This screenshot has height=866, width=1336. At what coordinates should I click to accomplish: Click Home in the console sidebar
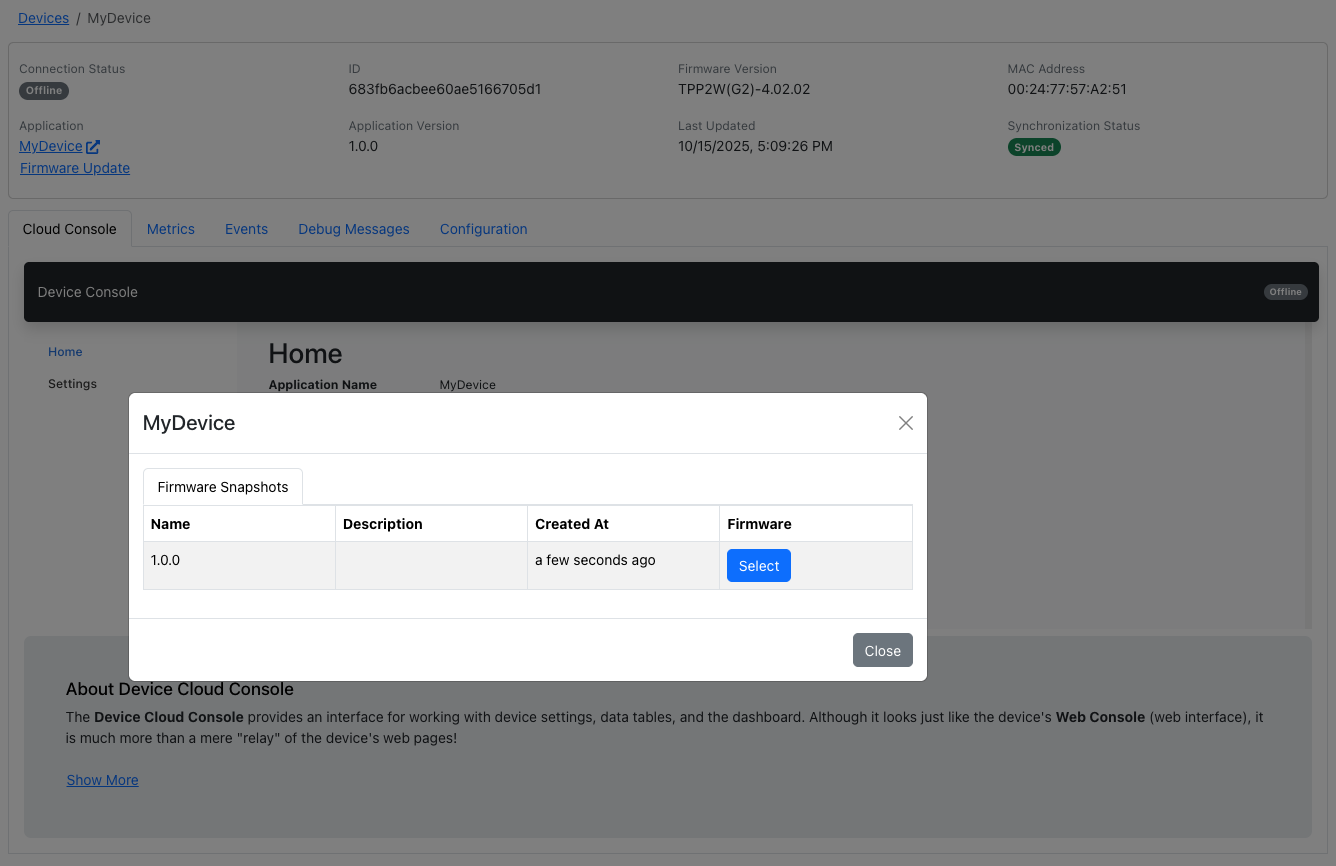pos(65,352)
